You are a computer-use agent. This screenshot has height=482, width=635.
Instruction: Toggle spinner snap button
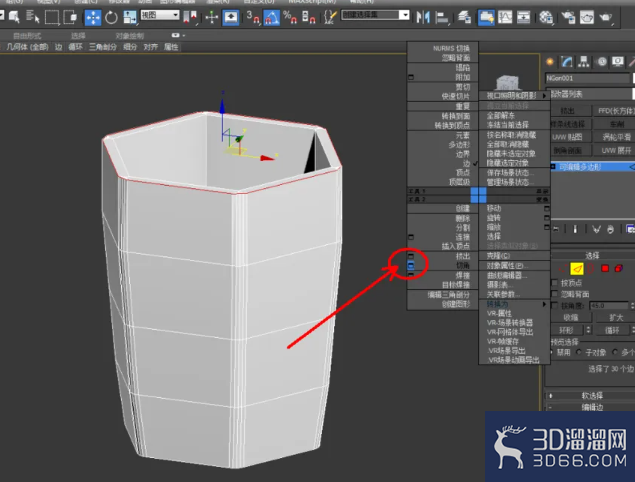(309, 17)
